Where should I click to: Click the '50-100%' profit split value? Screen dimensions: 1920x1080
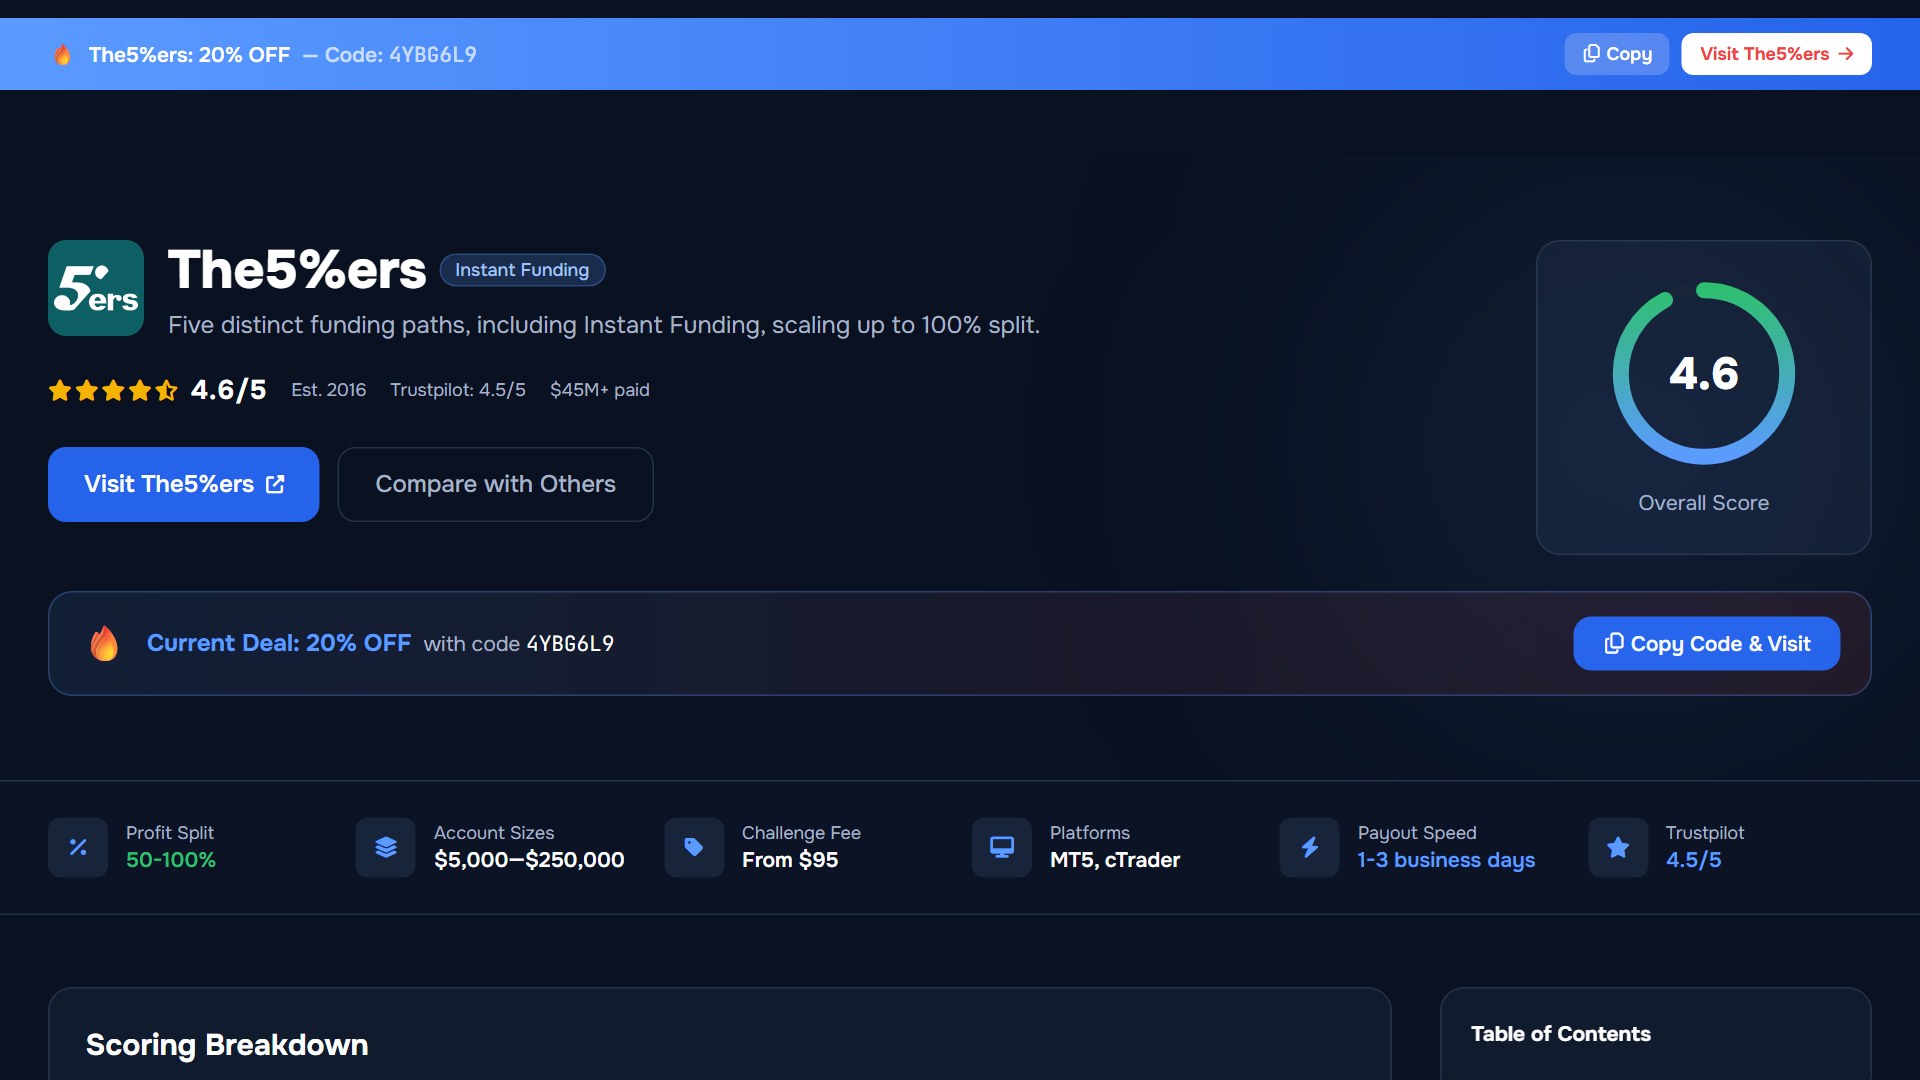tap(171, 860)
